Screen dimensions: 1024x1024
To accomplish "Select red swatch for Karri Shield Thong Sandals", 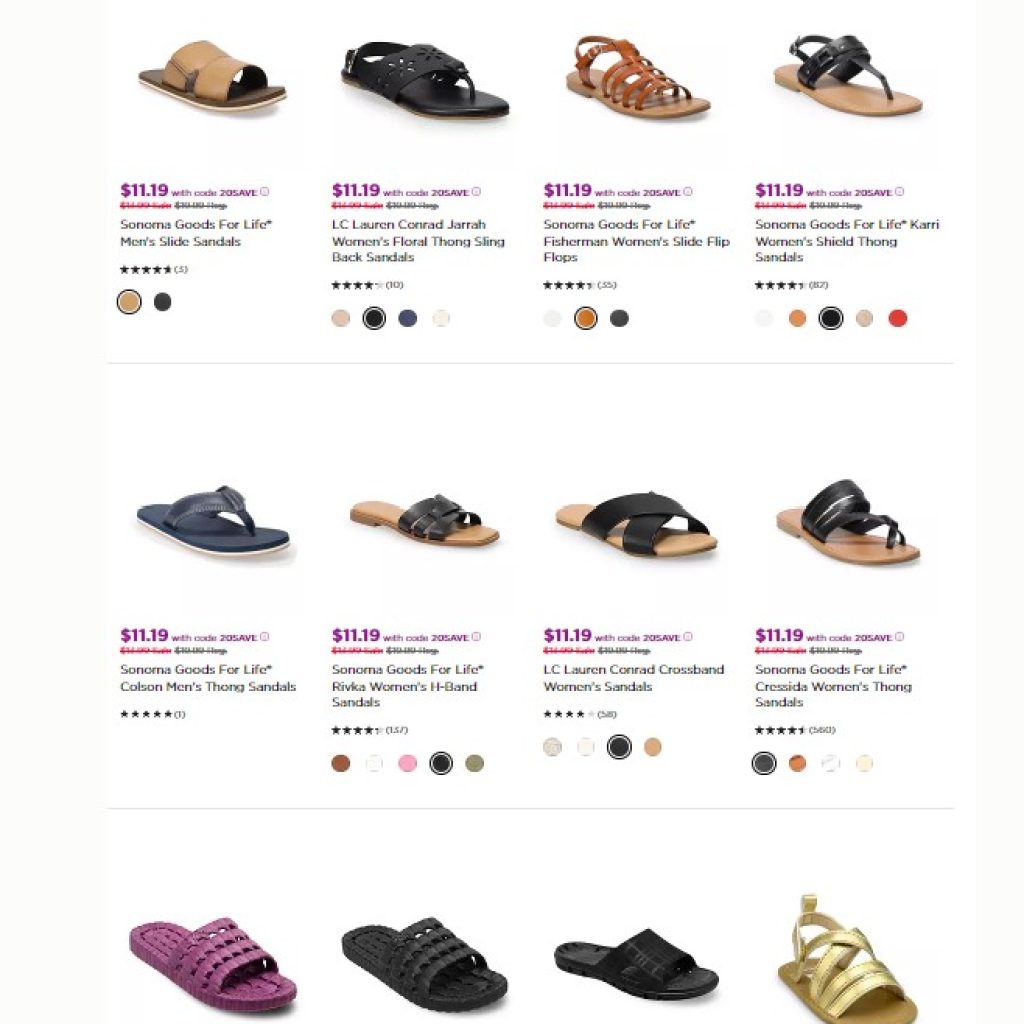I will point(898,318).
